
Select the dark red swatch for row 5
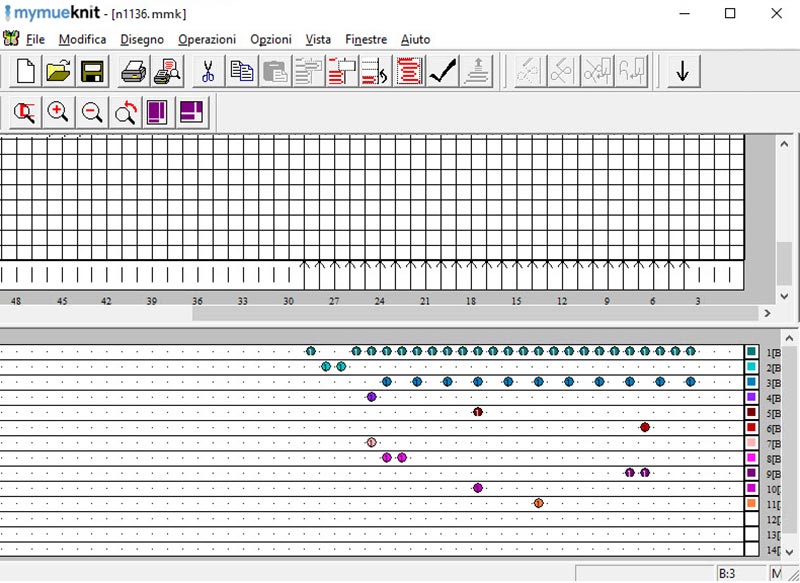751,412
